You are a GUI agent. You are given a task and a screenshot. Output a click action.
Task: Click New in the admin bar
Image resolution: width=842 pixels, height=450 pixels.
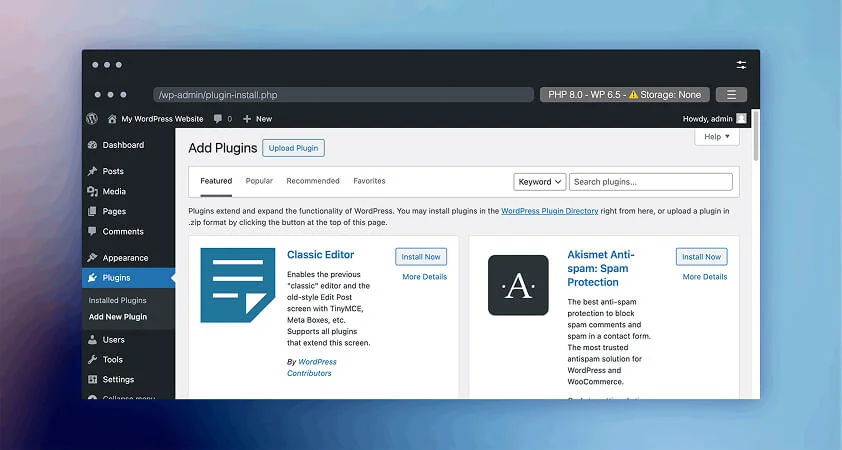(264, 119)
